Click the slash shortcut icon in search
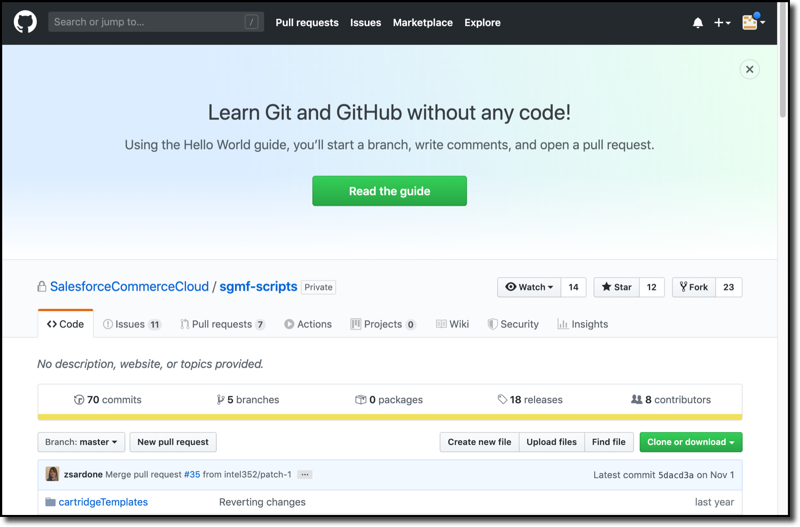Image resolution: width=800 pixels, height=527 pixels. click(252, 22)
